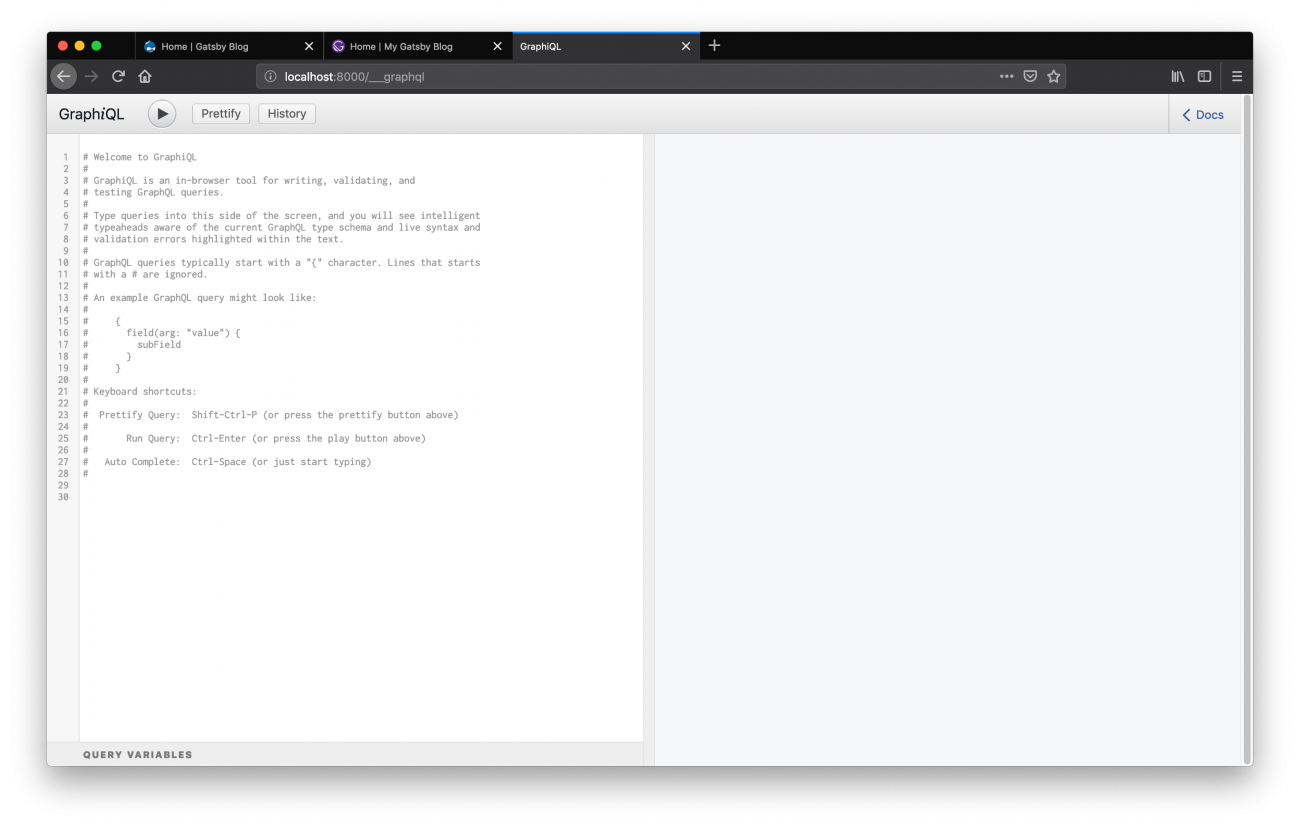Click the page vertical scrollbar

pyautogui.click(x=1246, y=430)
